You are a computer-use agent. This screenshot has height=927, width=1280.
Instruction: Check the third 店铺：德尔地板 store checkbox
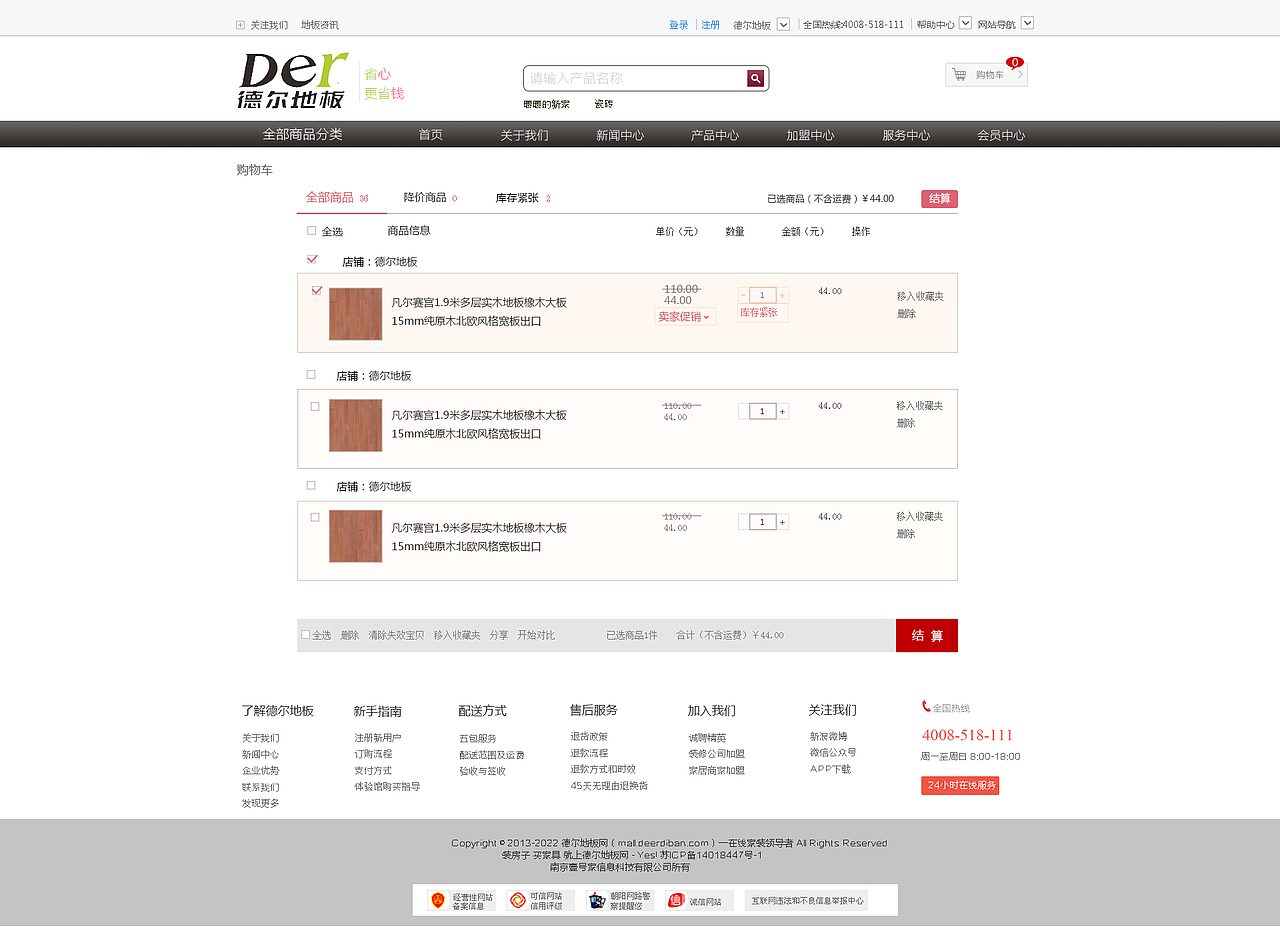311,485
